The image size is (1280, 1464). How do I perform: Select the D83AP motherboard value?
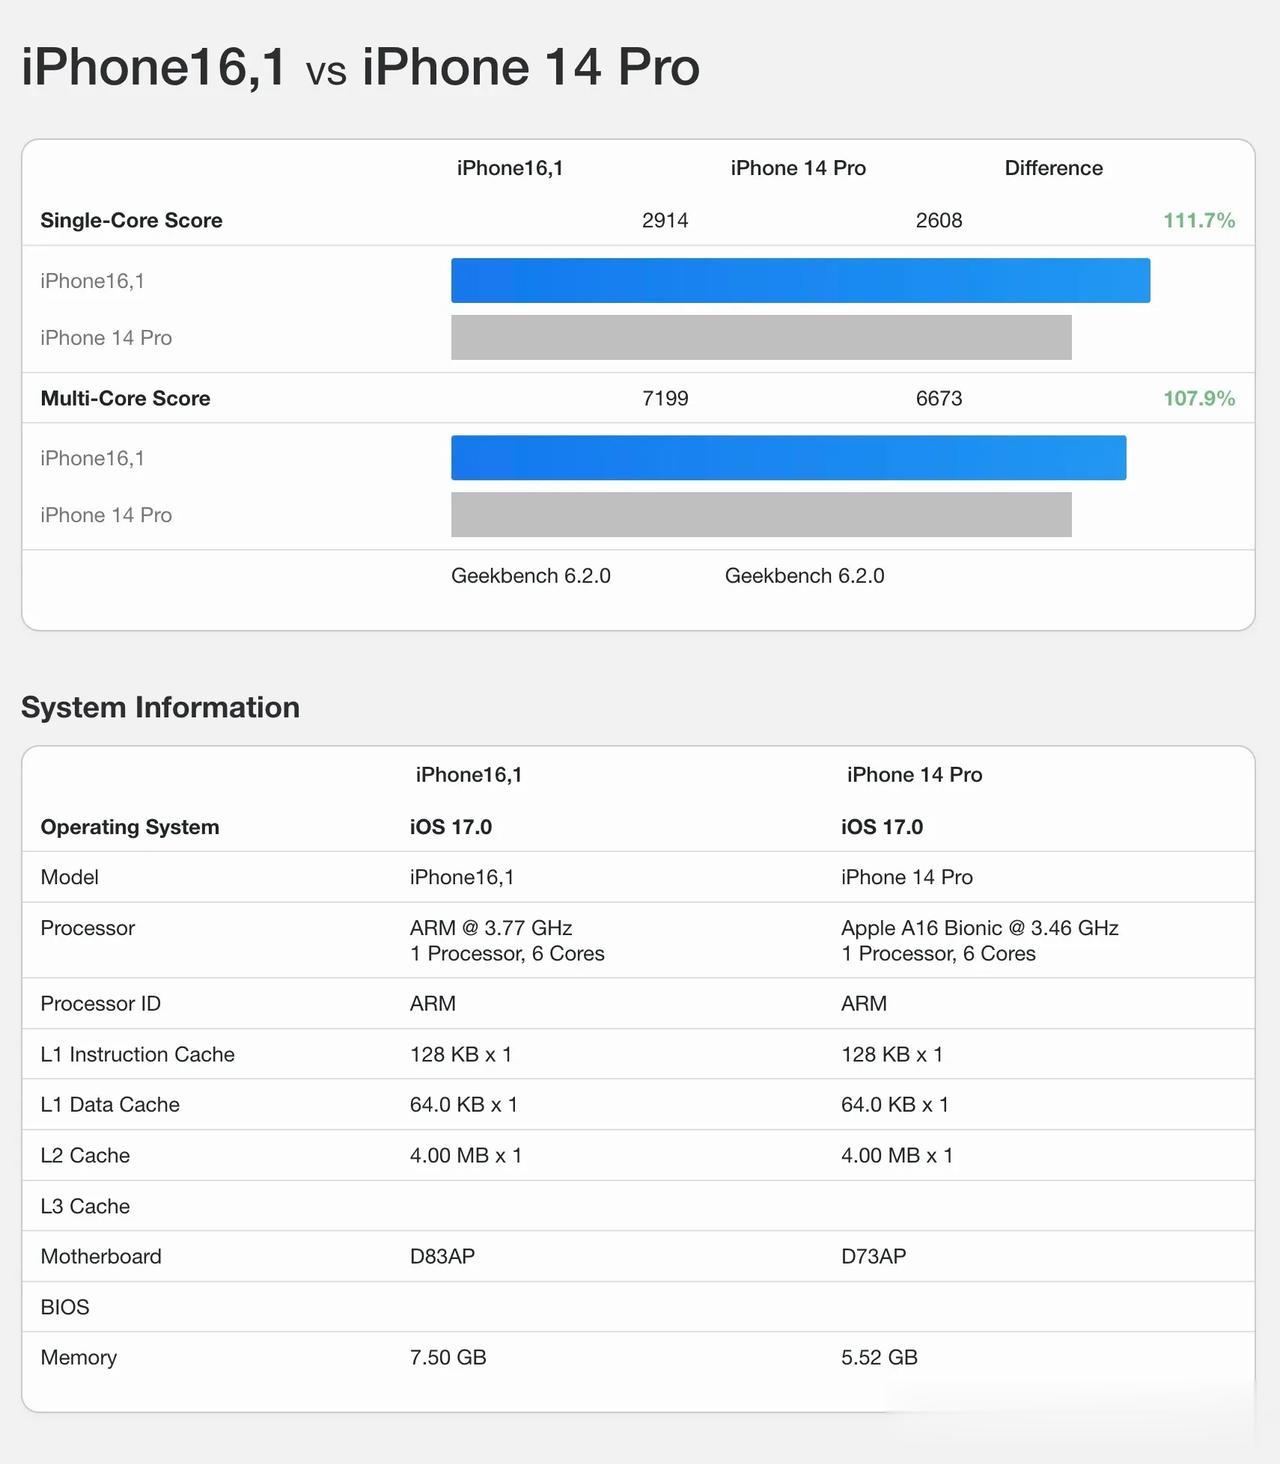click(442, 1256)
